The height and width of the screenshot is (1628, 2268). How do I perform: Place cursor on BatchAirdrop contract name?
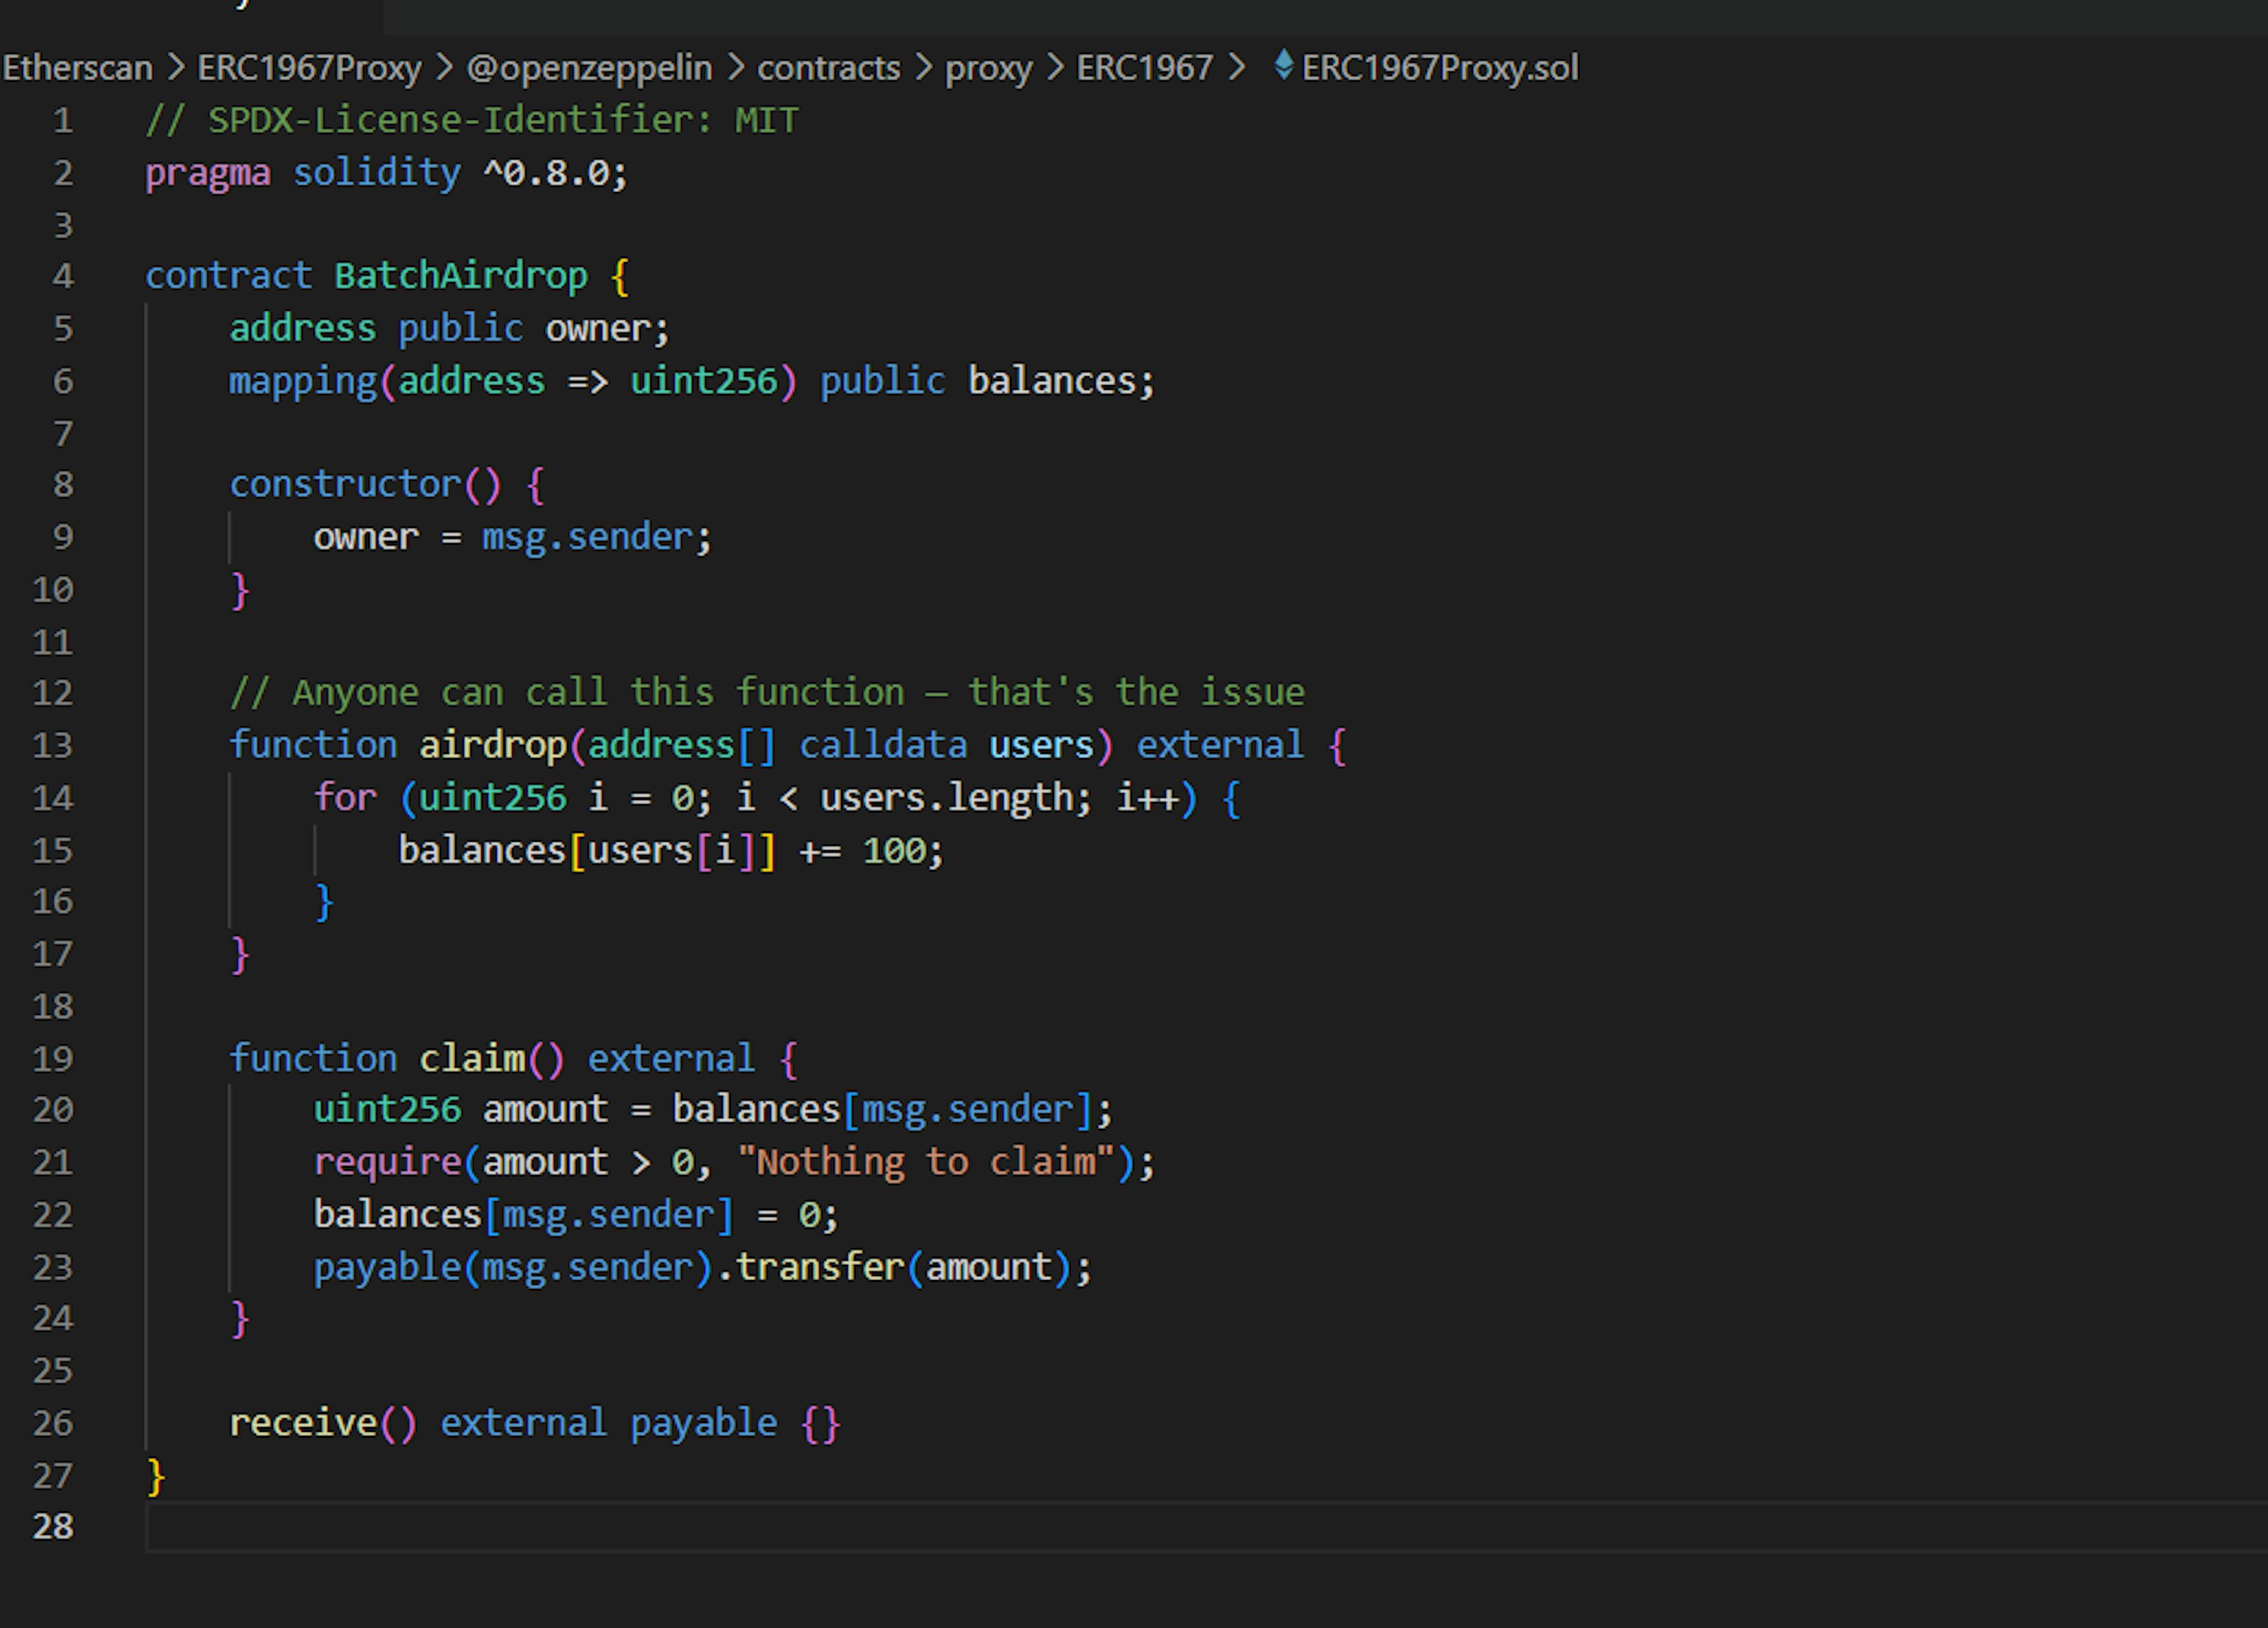tap(460, 276)
